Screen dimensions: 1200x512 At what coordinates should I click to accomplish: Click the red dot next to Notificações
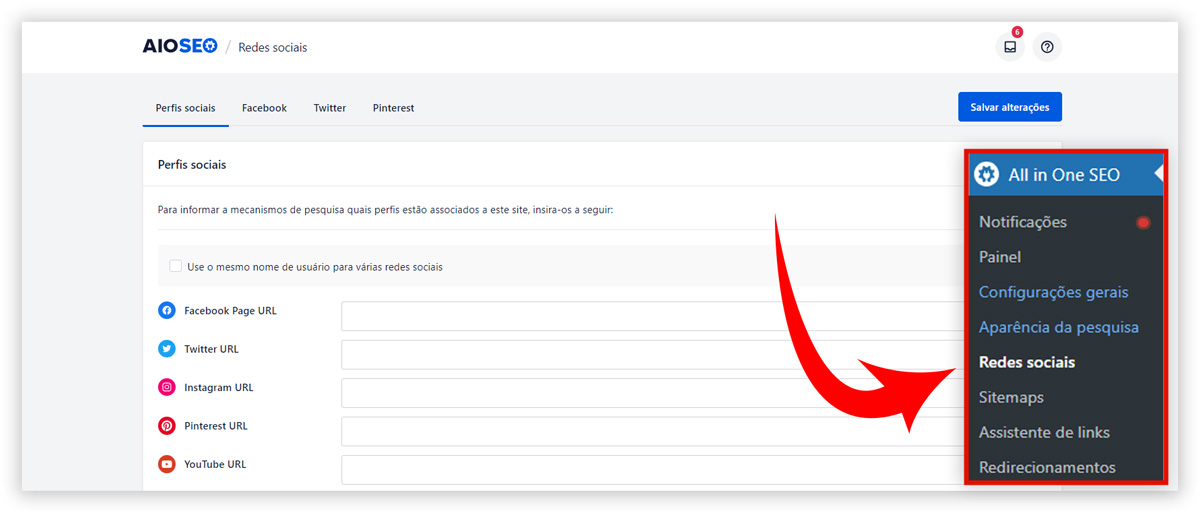tap(1143, 222)
